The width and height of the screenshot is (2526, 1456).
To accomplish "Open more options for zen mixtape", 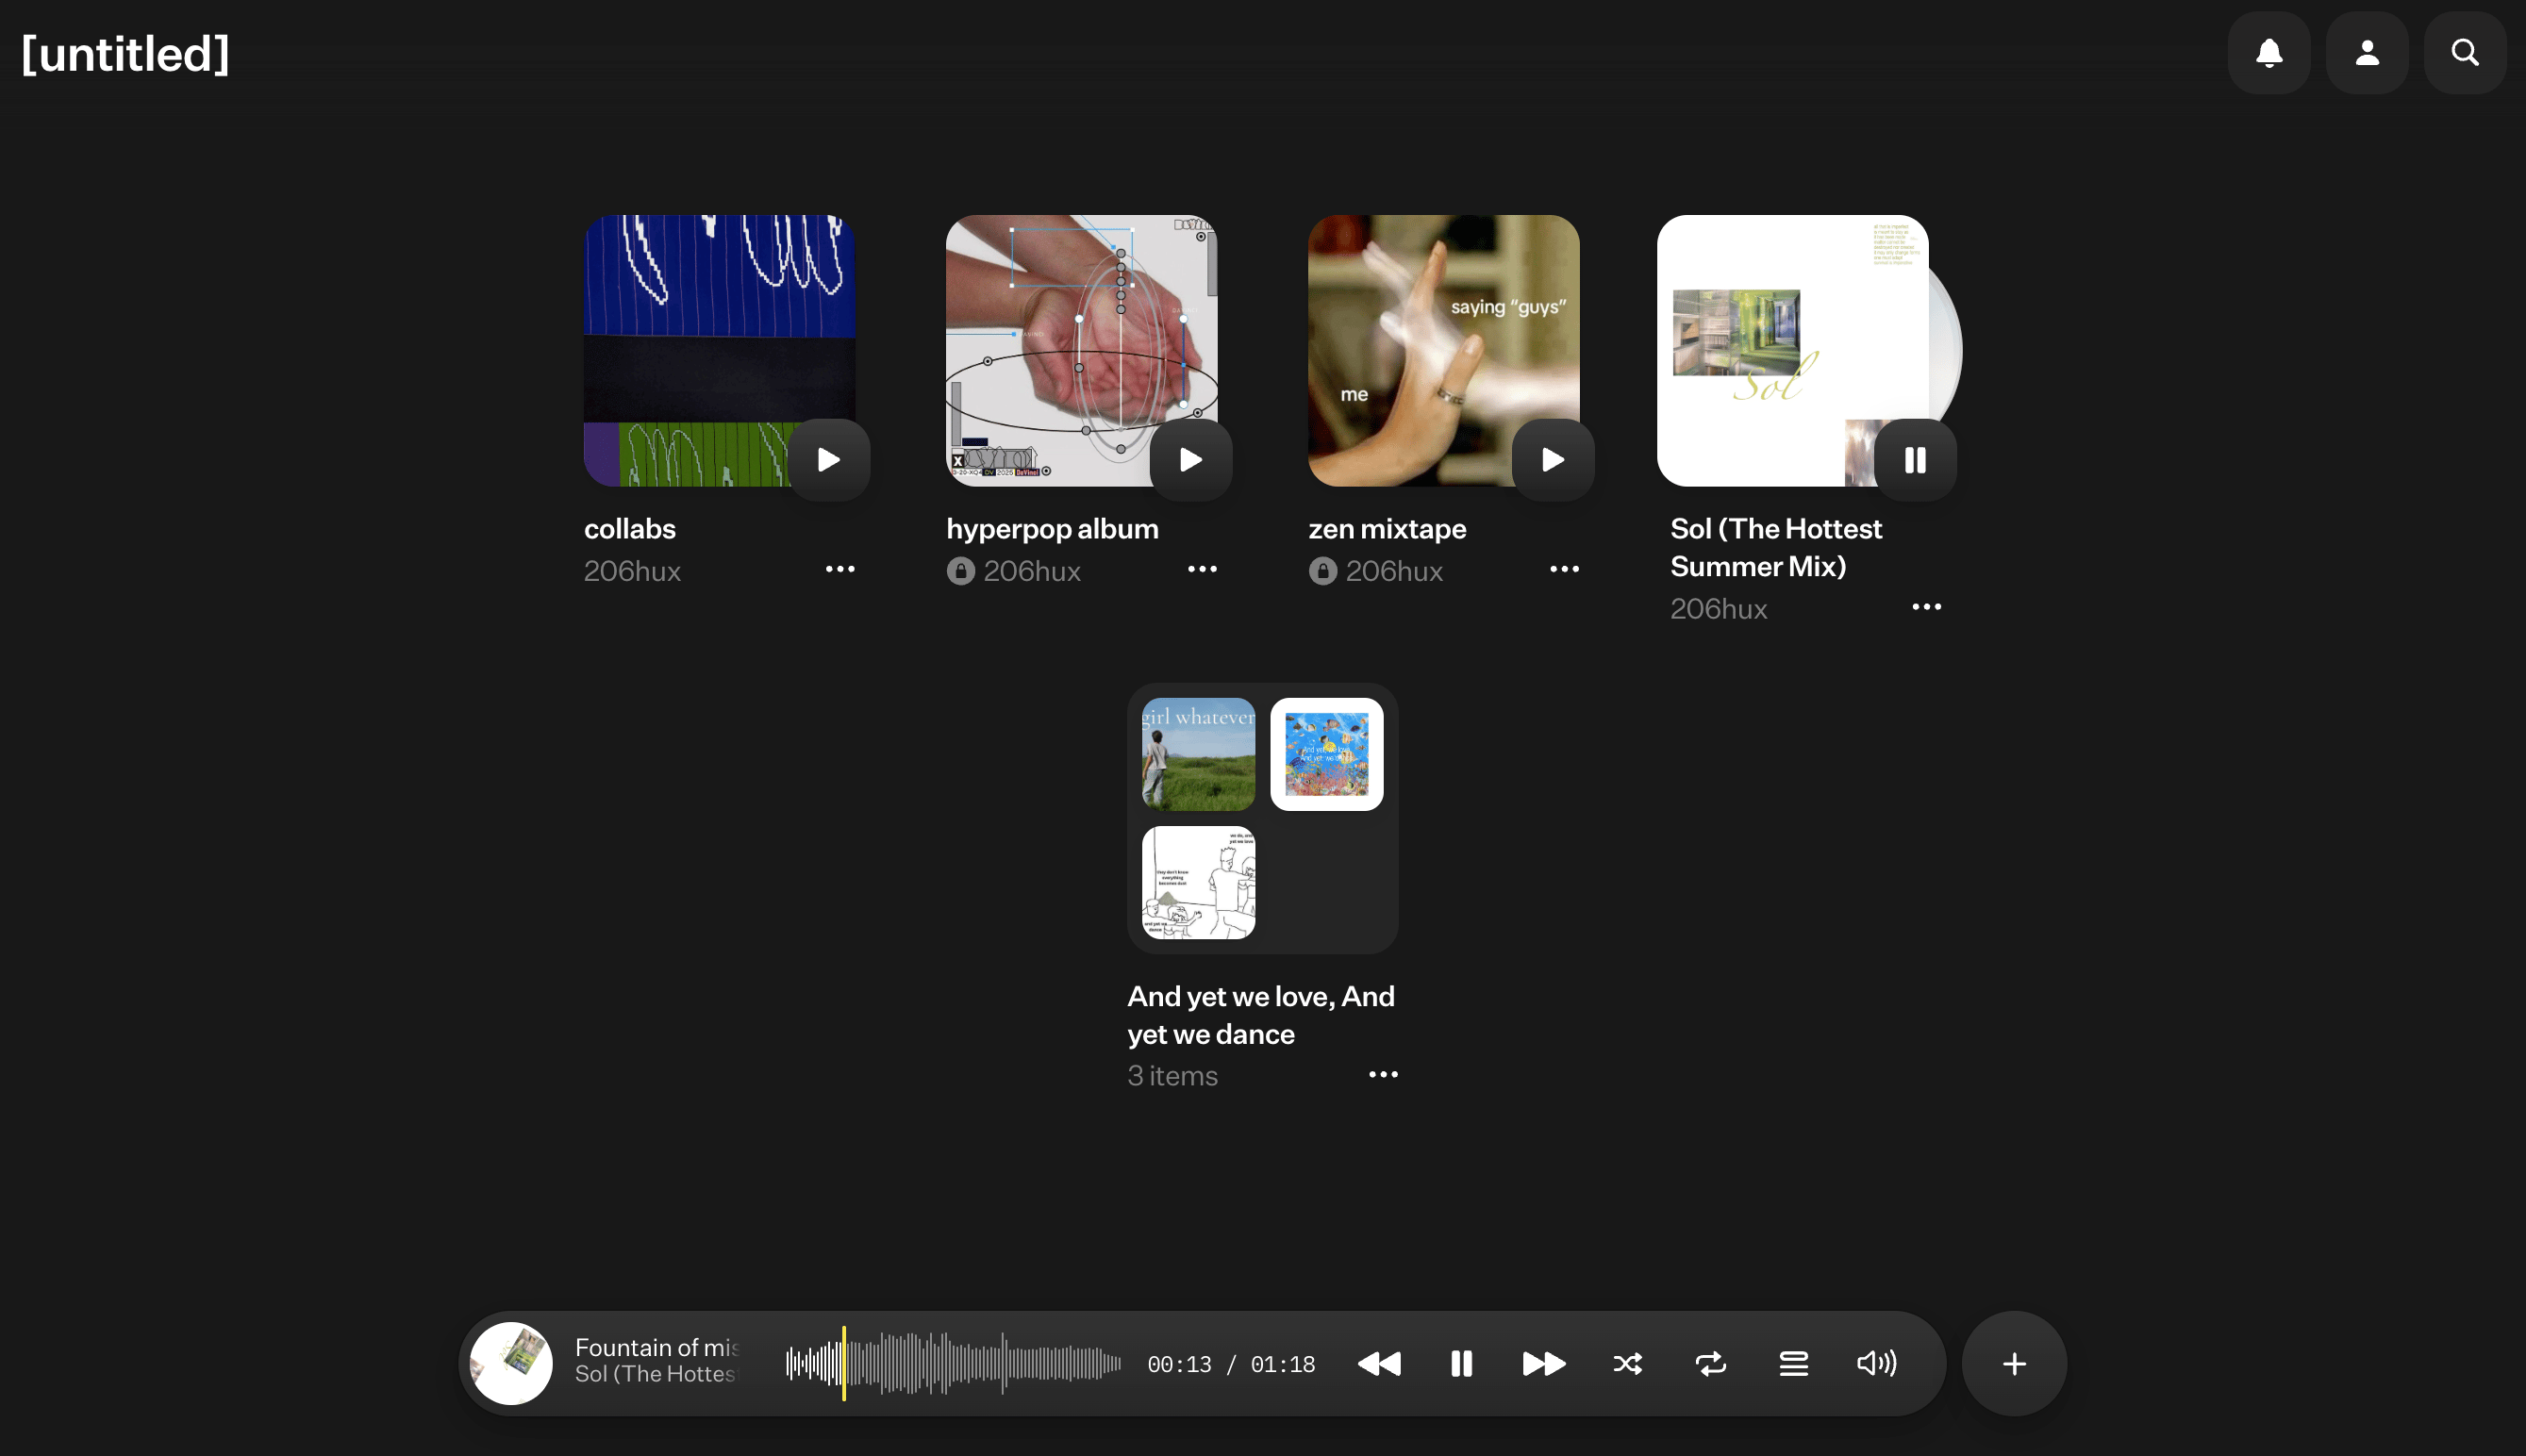I will click(x=1564, y=569).
